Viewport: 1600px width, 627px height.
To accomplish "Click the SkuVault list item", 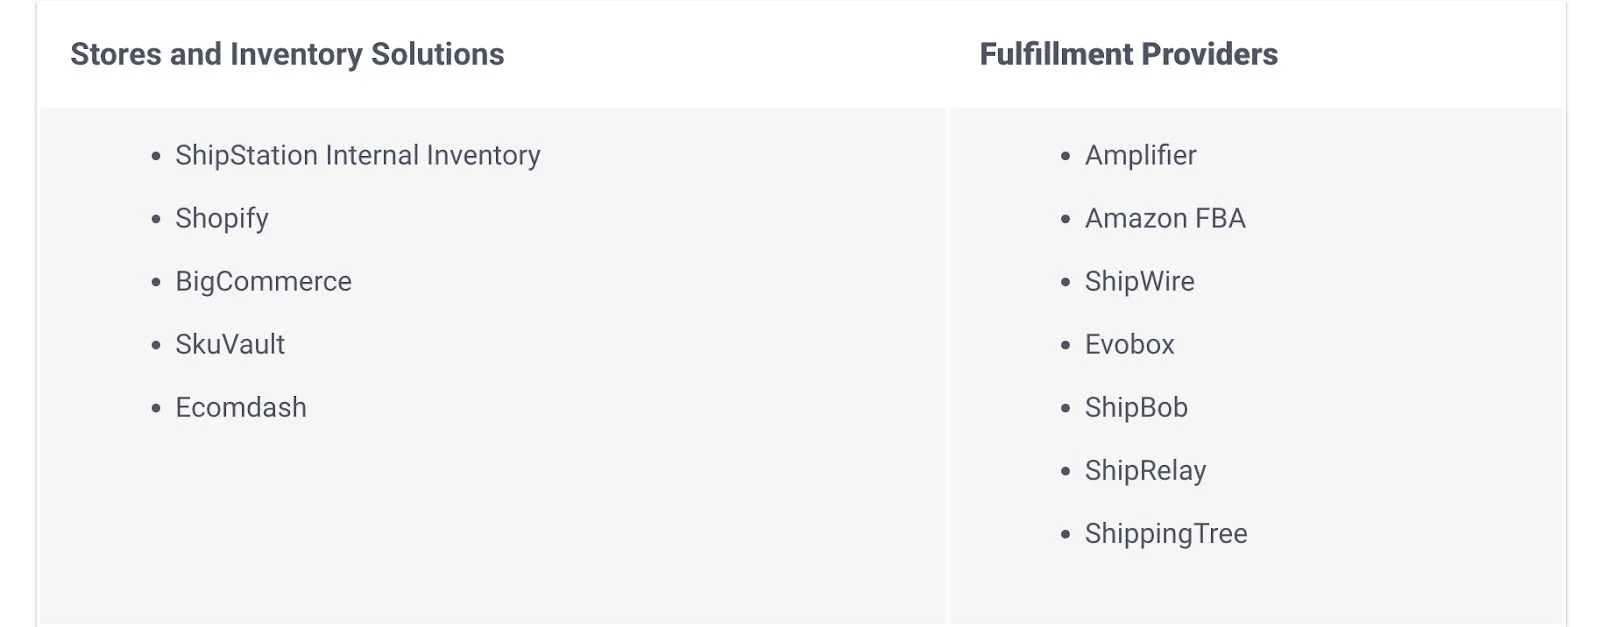I will [x=230, y=344].
